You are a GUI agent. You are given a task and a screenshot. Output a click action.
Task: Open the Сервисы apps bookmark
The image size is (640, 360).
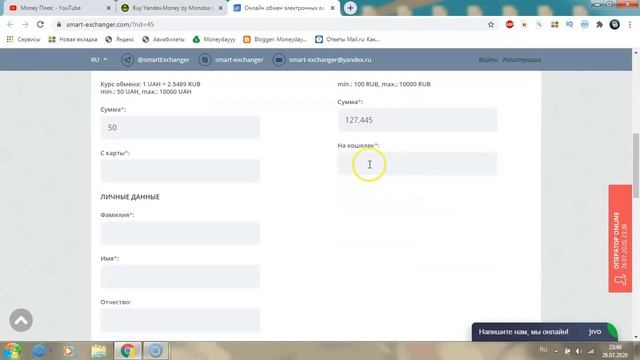[x=23, y=39]
